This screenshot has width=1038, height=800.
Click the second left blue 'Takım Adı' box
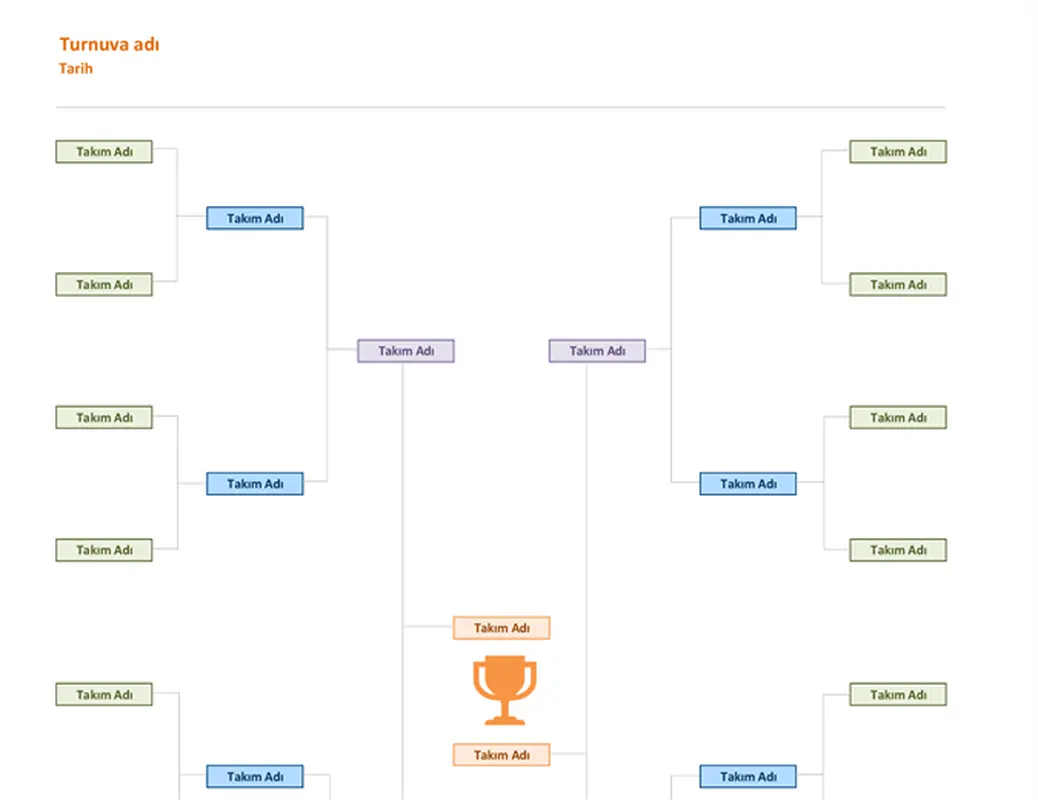click(x=255, y=483)
